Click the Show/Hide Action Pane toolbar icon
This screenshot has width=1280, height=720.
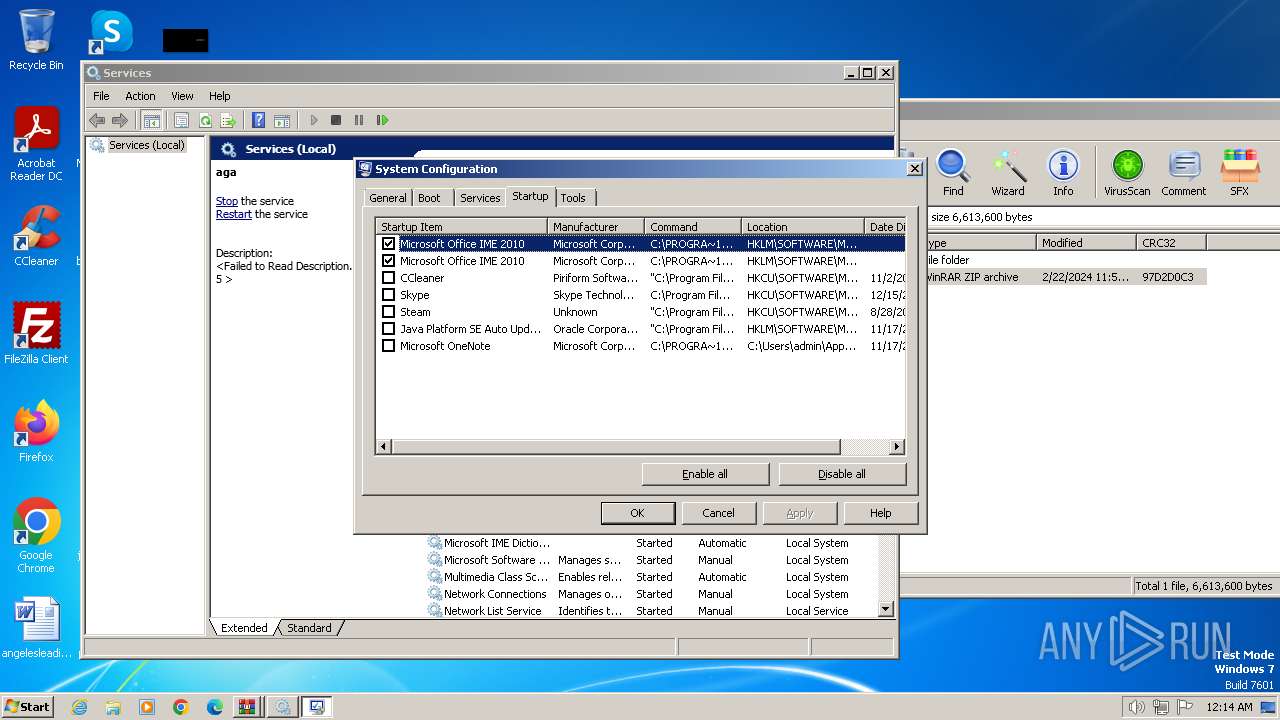coord(282,120)
